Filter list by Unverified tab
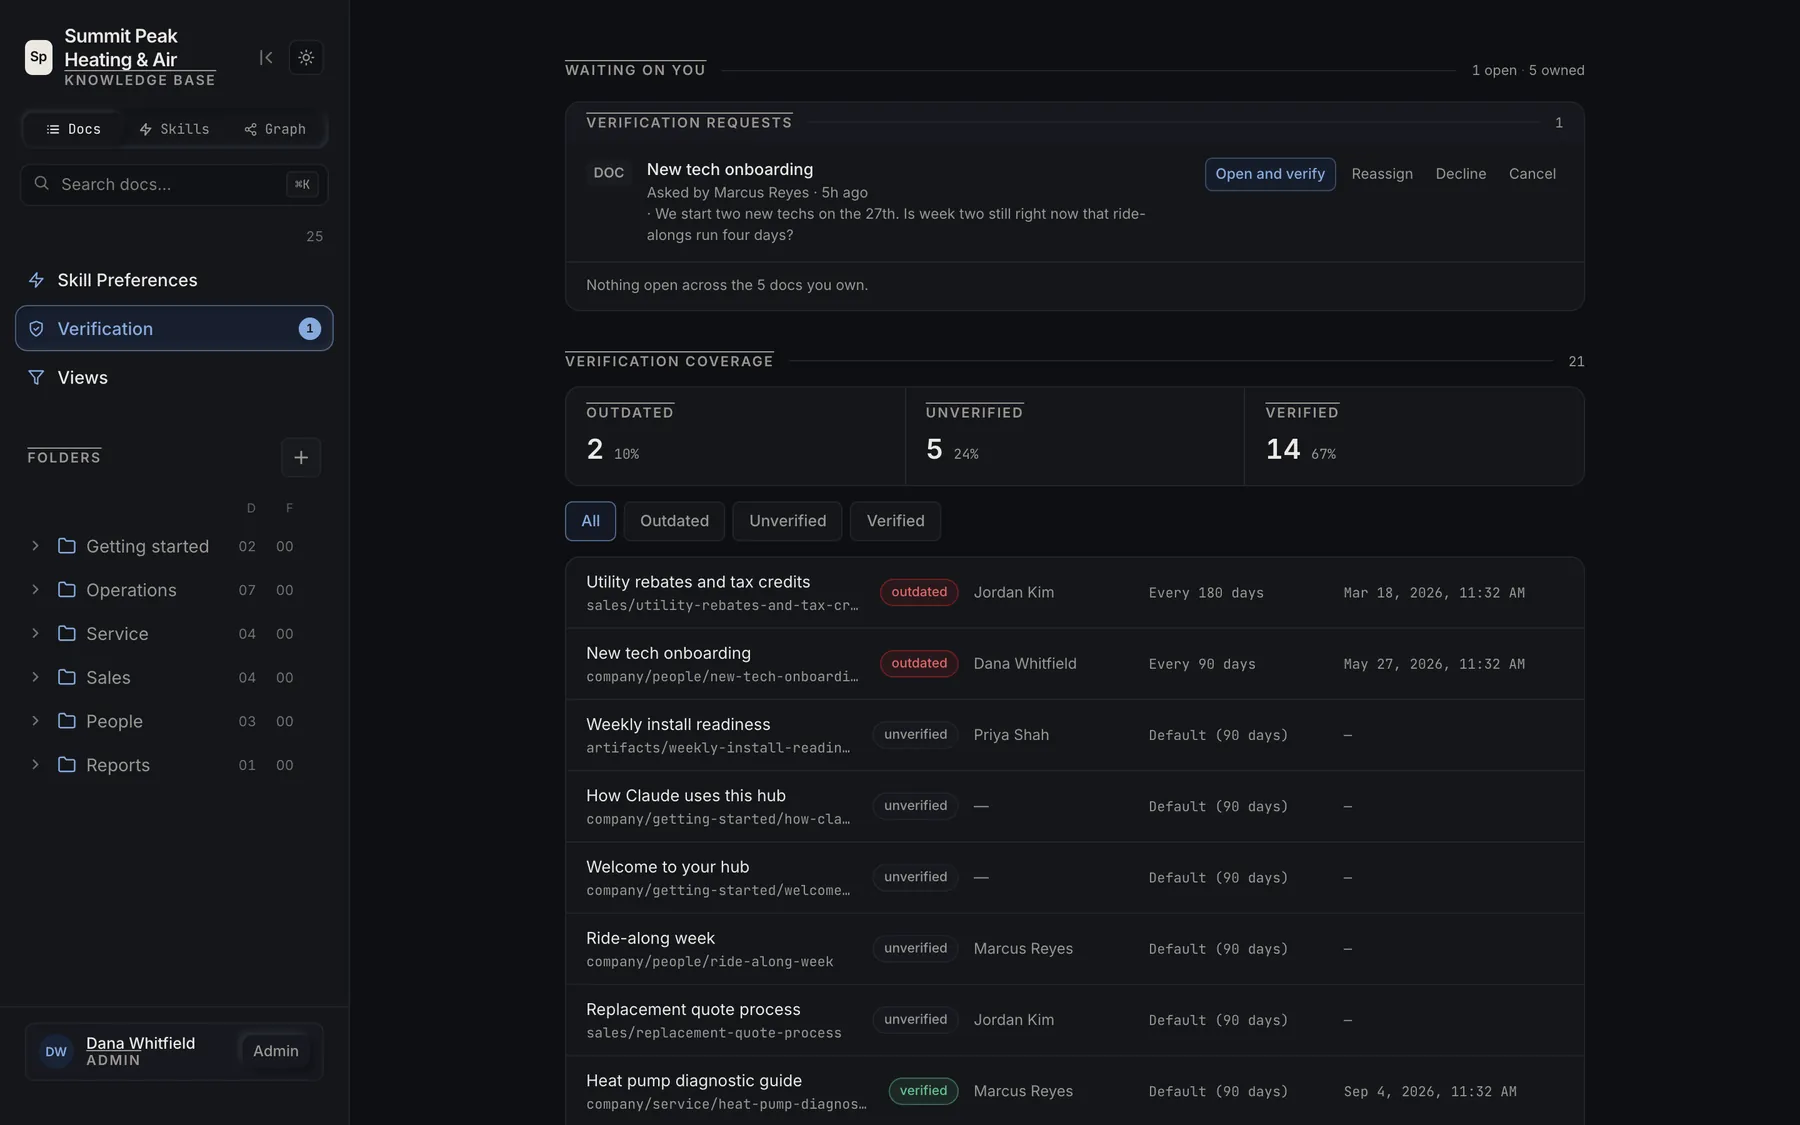This screenshot has width=1800, height=1125. pyautogui.click(x=787, y=521)
